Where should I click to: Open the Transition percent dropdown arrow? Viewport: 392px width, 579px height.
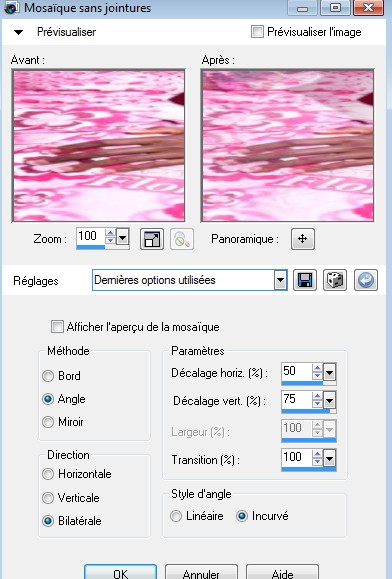pyautogui.click(x=330, y=459)
